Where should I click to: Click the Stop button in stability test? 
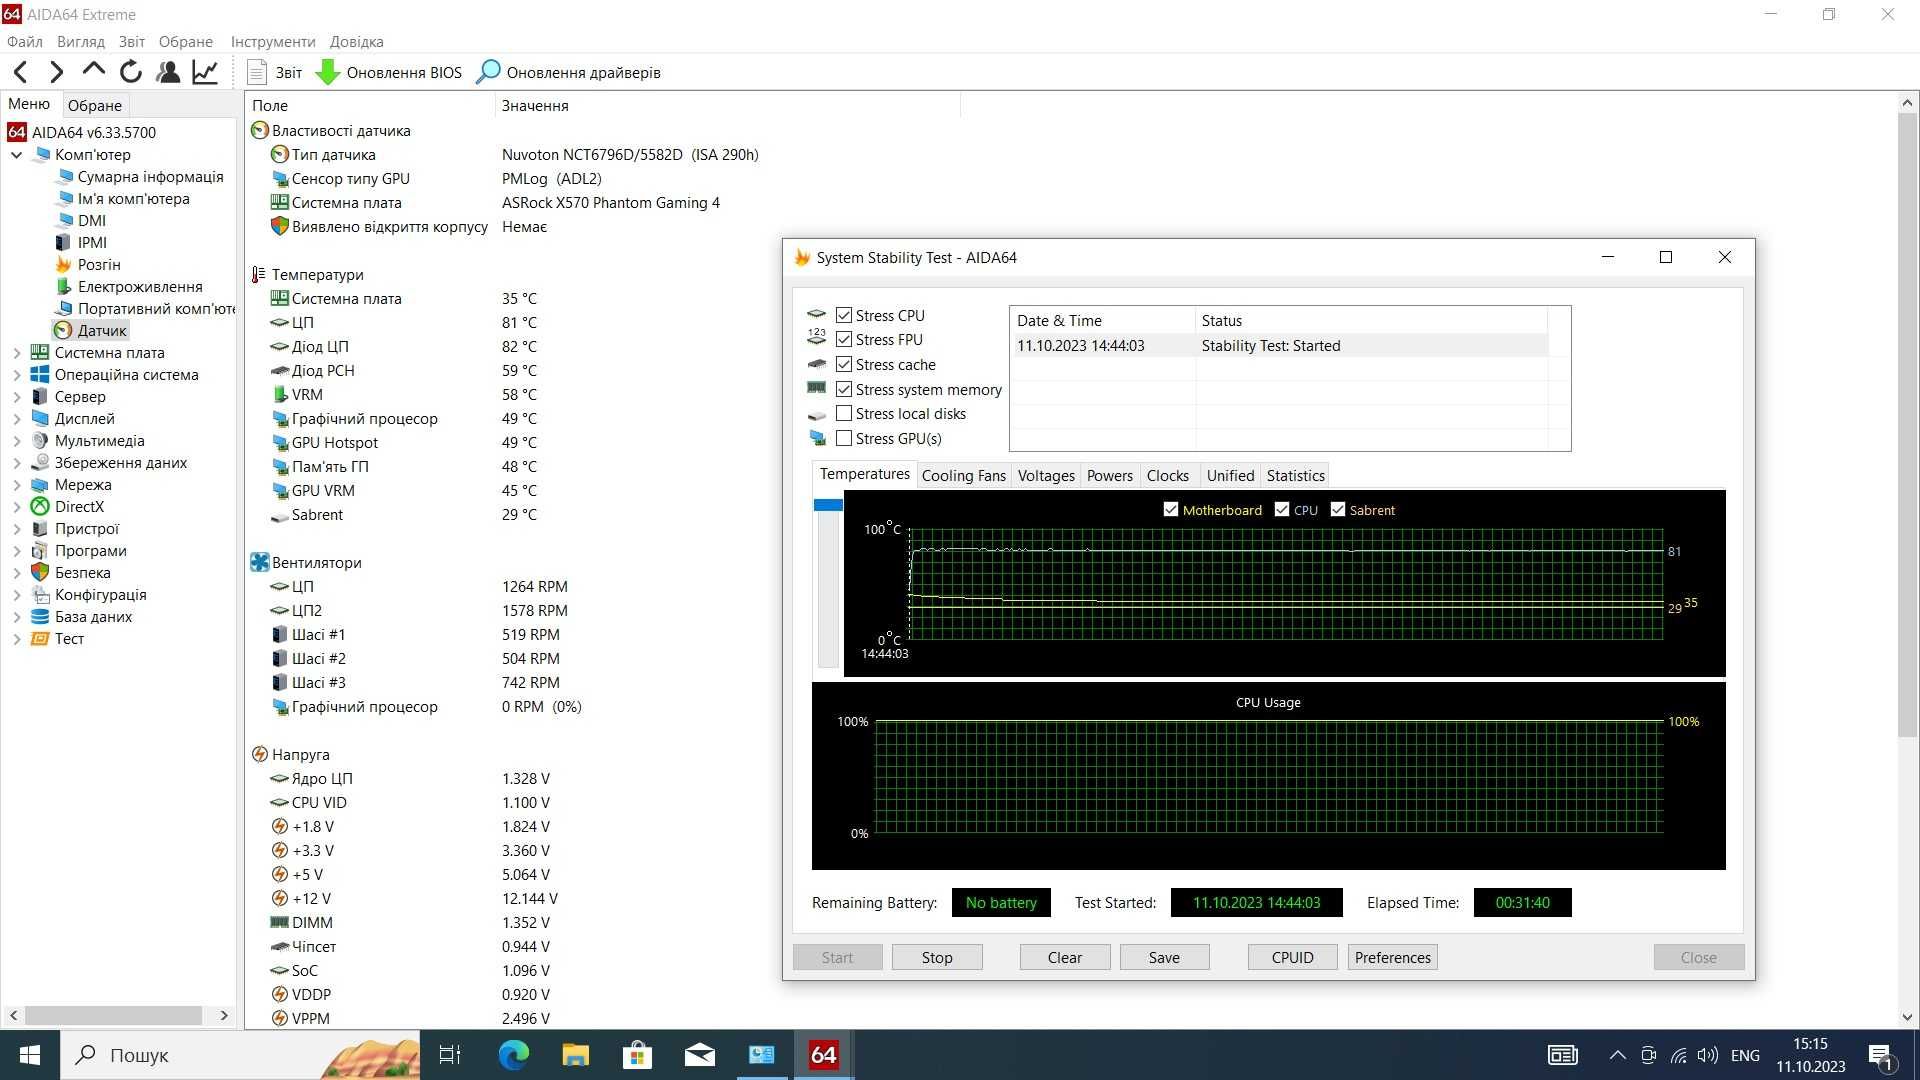click(936, 957)
